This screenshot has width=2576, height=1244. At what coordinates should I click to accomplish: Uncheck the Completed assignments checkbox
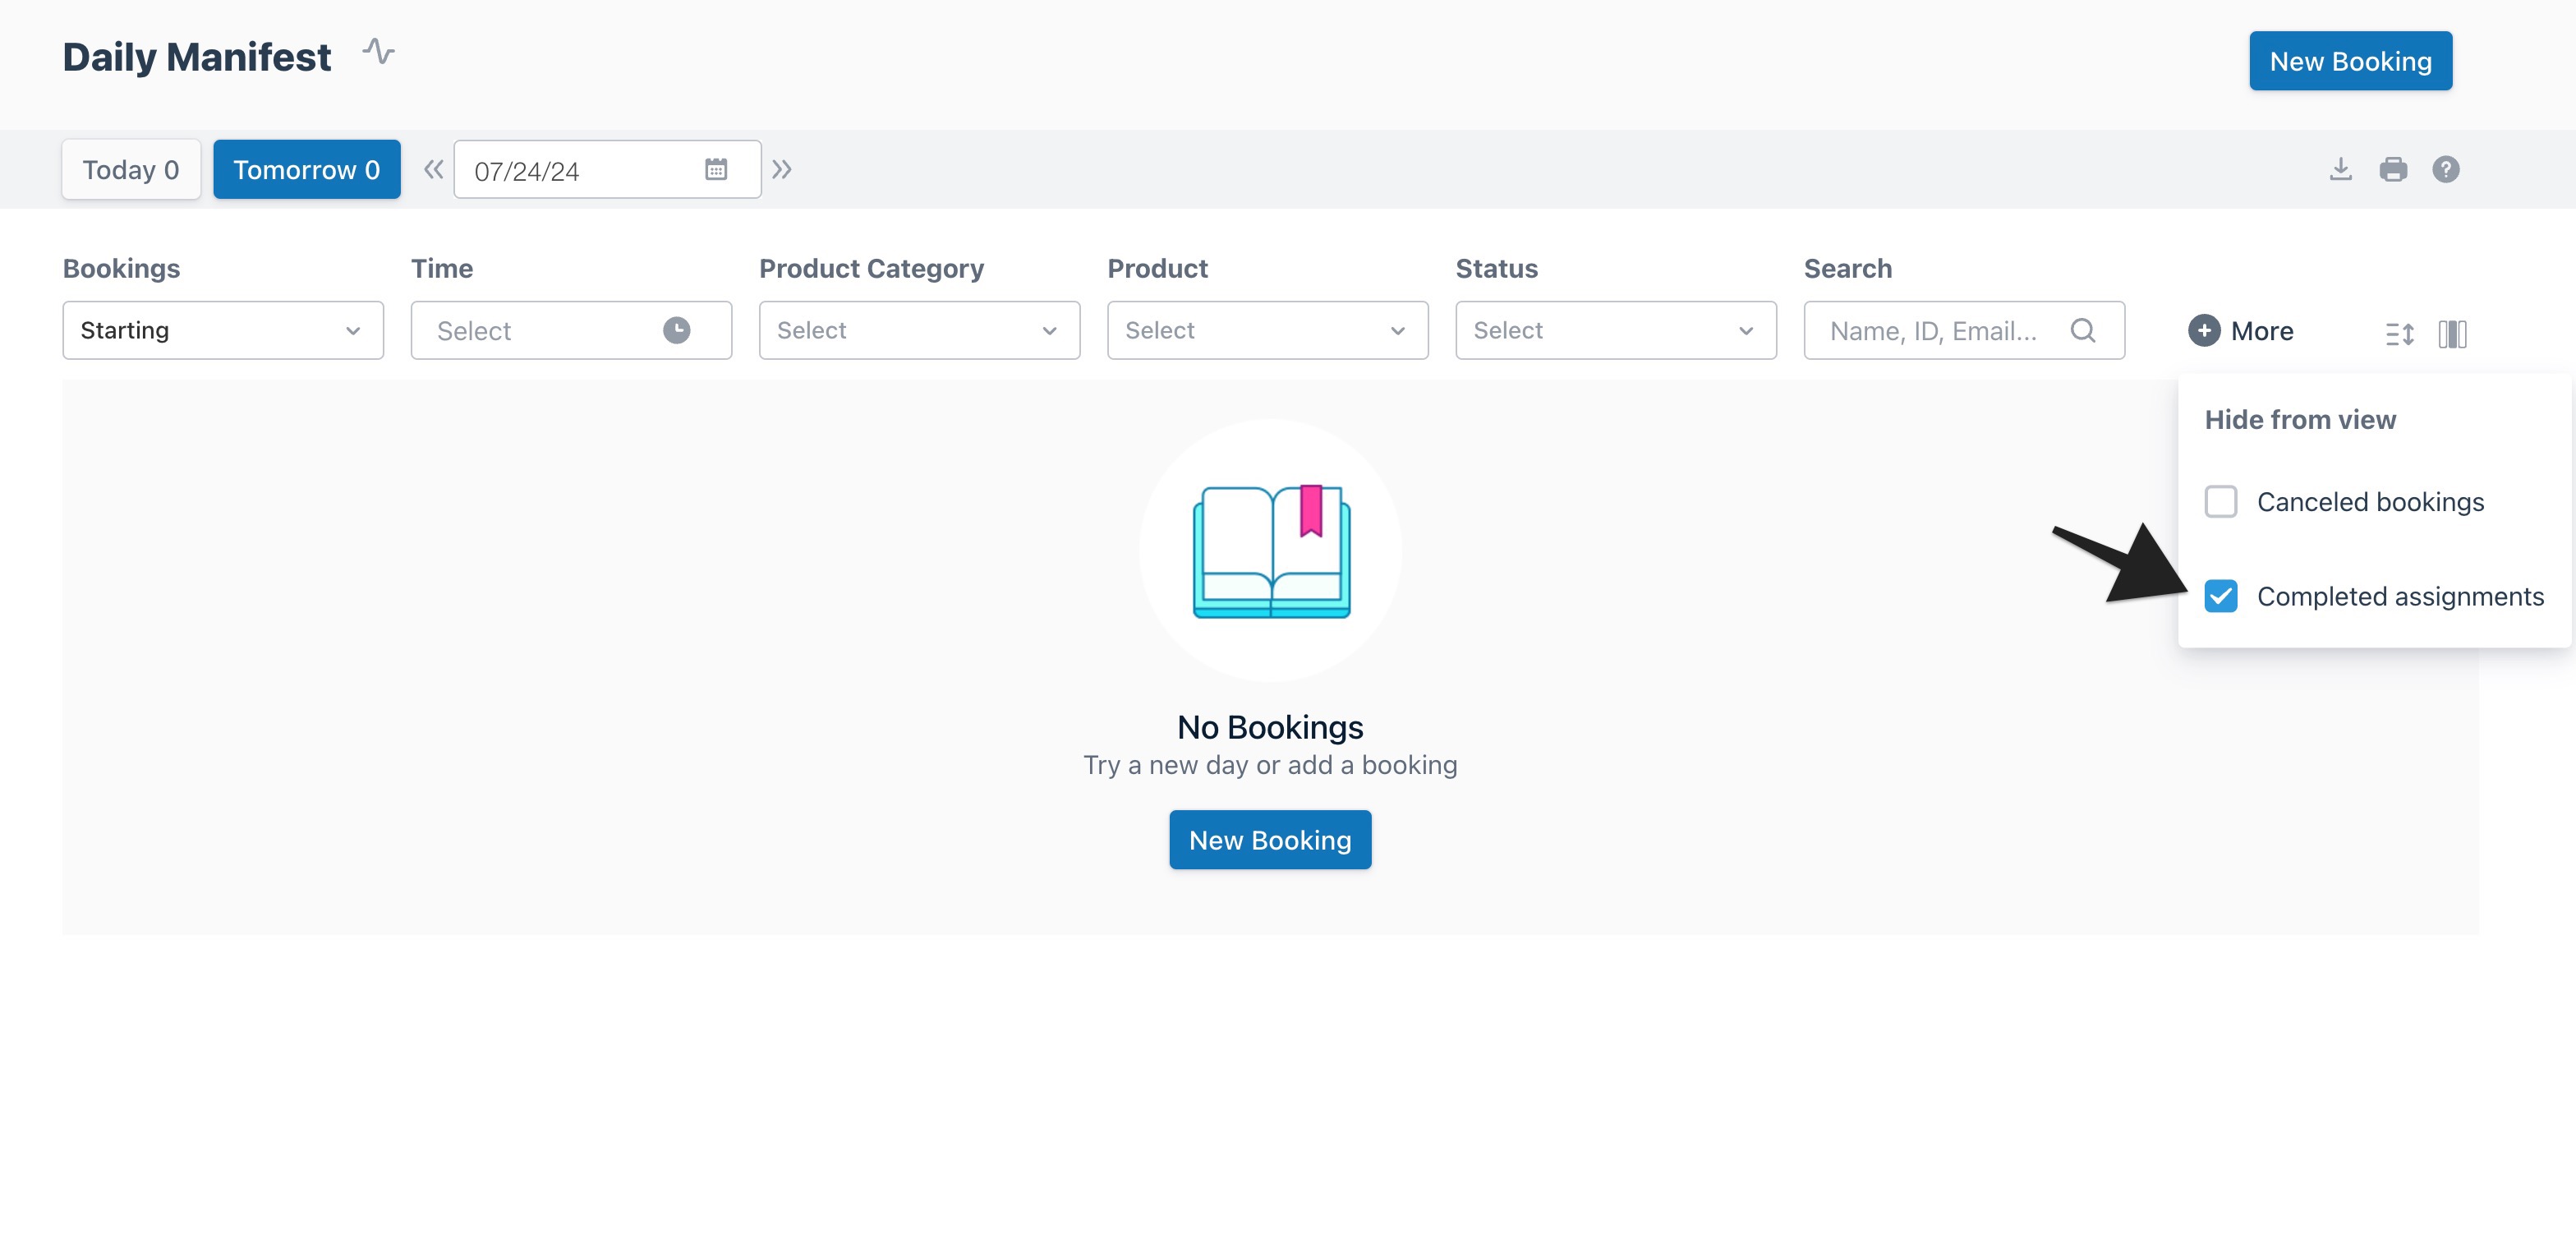point(2221,596)
